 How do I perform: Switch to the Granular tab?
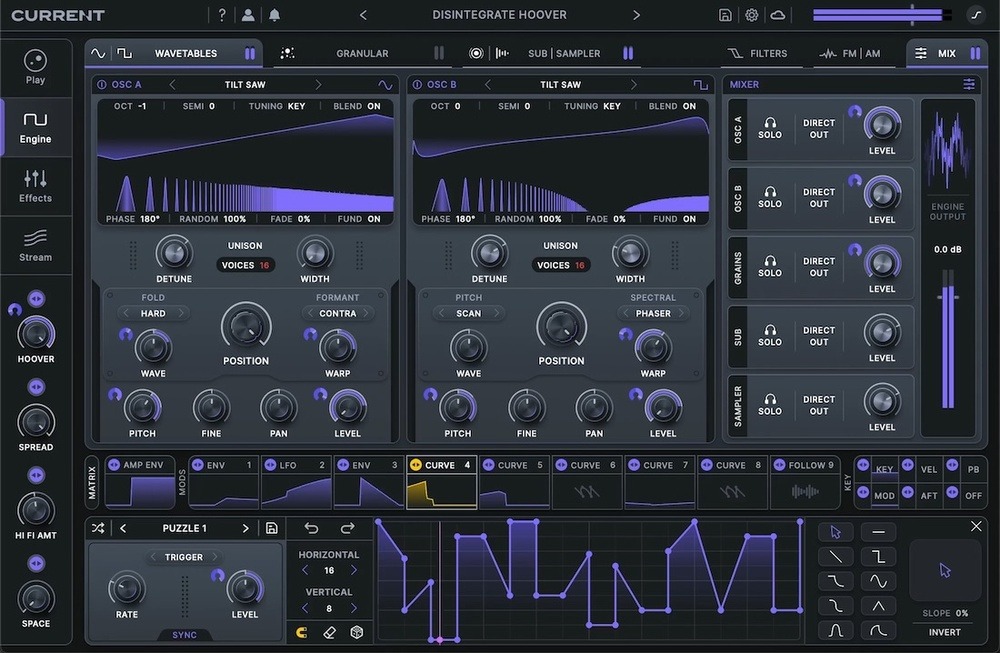(x=362, y=54)
